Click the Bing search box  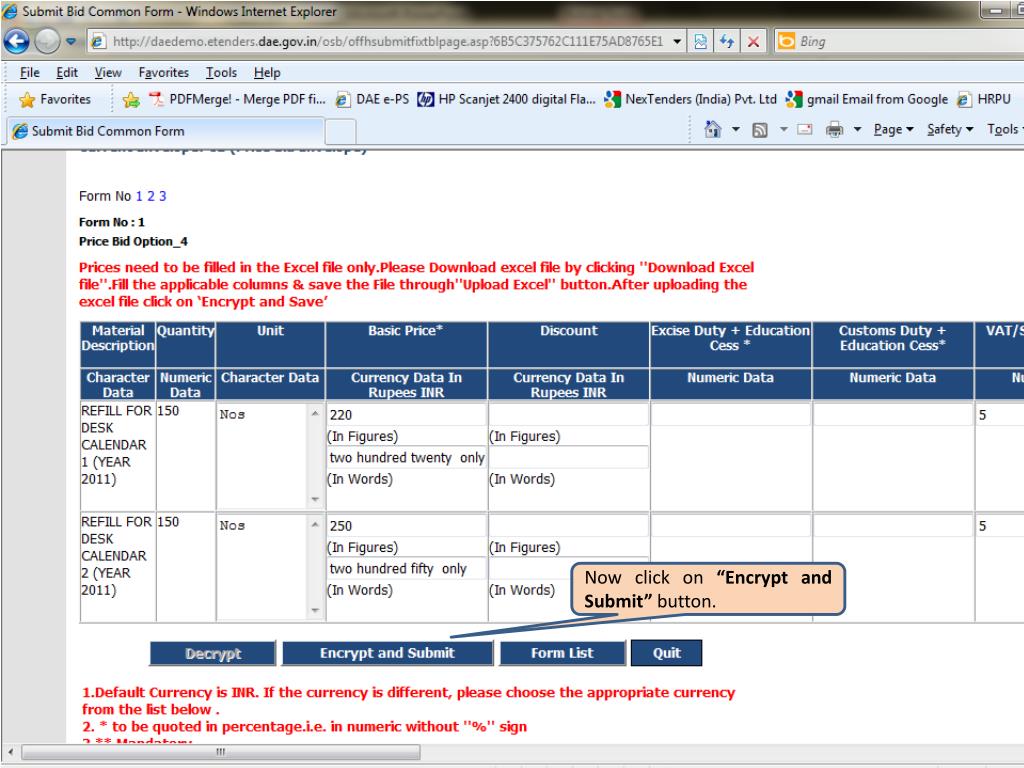[910, 42]
